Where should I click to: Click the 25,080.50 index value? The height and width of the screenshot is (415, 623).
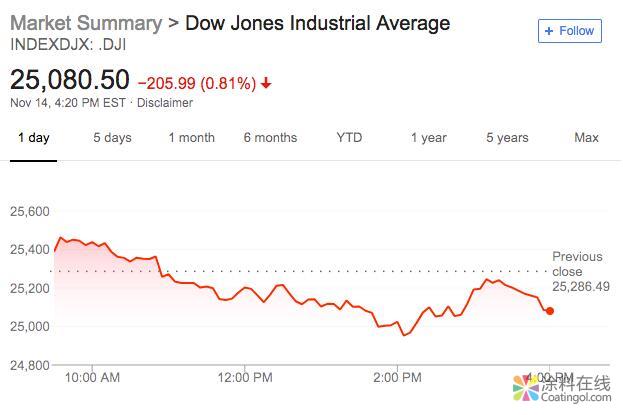click(70, 80)
